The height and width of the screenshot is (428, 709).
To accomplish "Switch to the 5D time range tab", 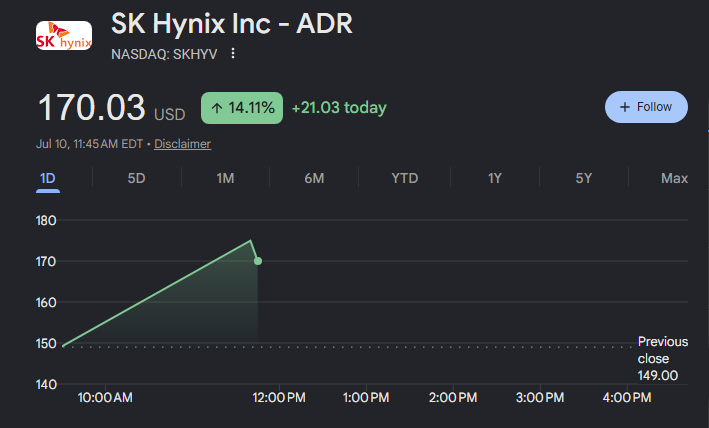I will click(x=136, y=178).
